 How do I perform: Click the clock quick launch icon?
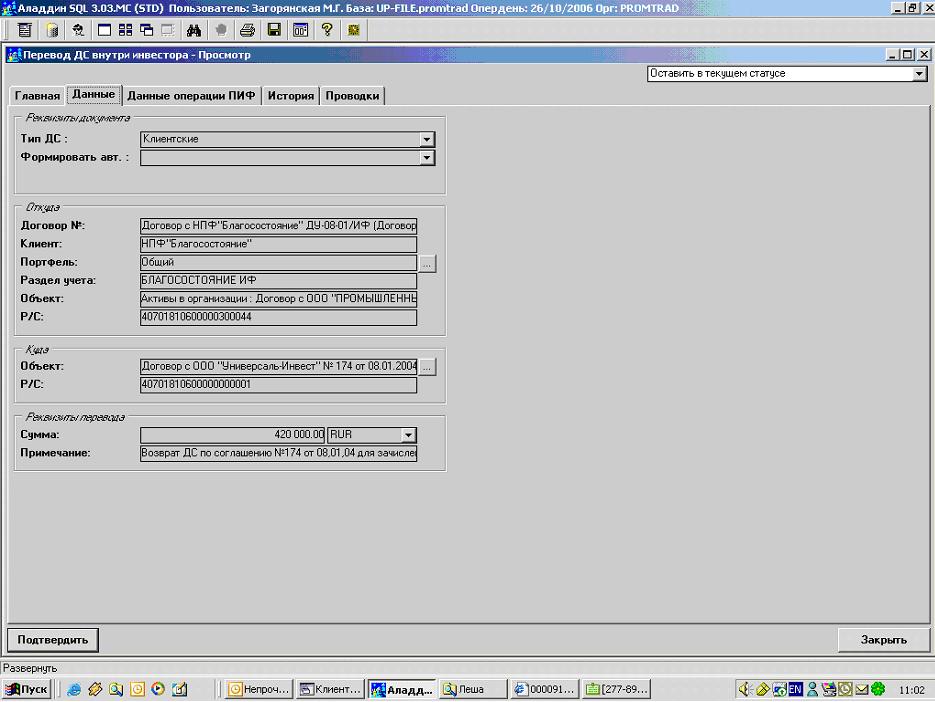click(137, 689)
